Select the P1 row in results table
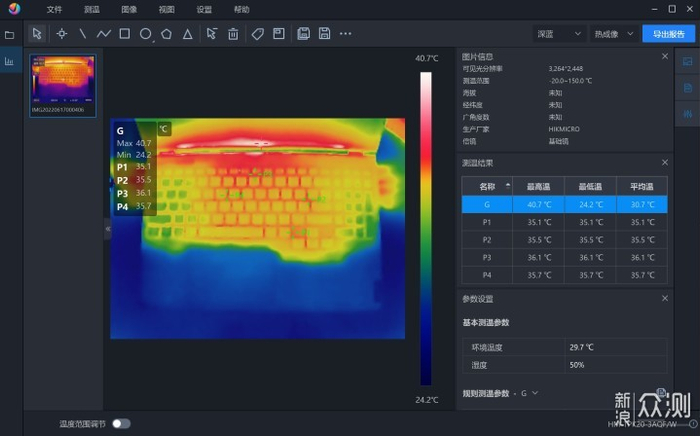The width and height of the screenshot is (700, 436). click(565, 222)
